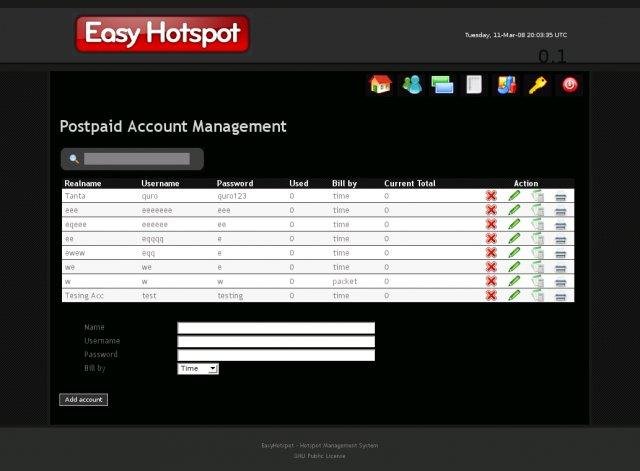Open the users icon in top toolbar
This screenshot has width=640, height=471.
pyautogui.click(x=411, y=85)
